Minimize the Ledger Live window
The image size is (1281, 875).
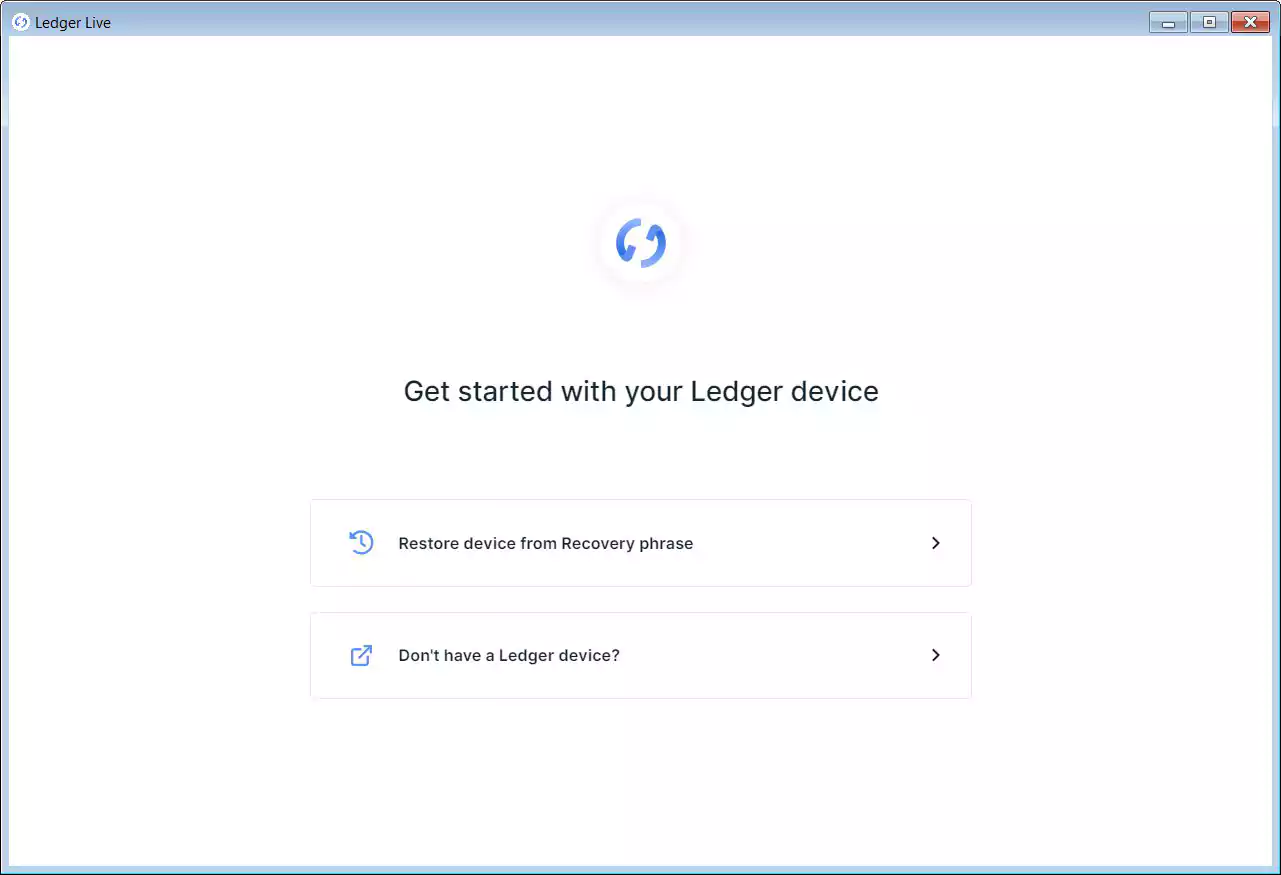tap(1168, 22)
